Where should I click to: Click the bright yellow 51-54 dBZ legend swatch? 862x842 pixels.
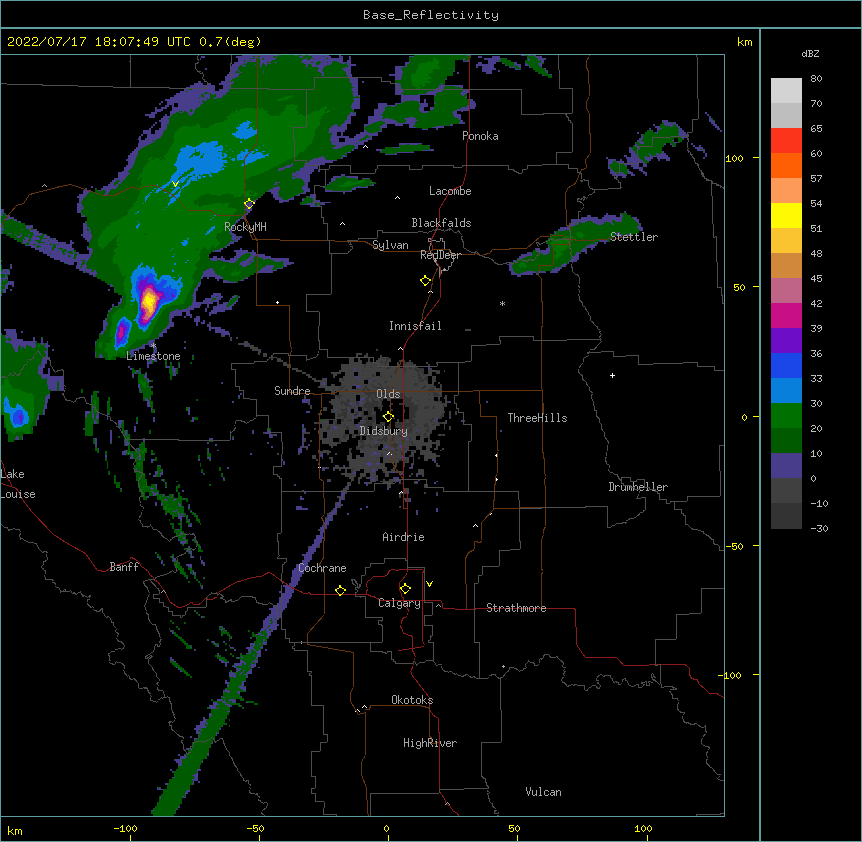(786, 215)
